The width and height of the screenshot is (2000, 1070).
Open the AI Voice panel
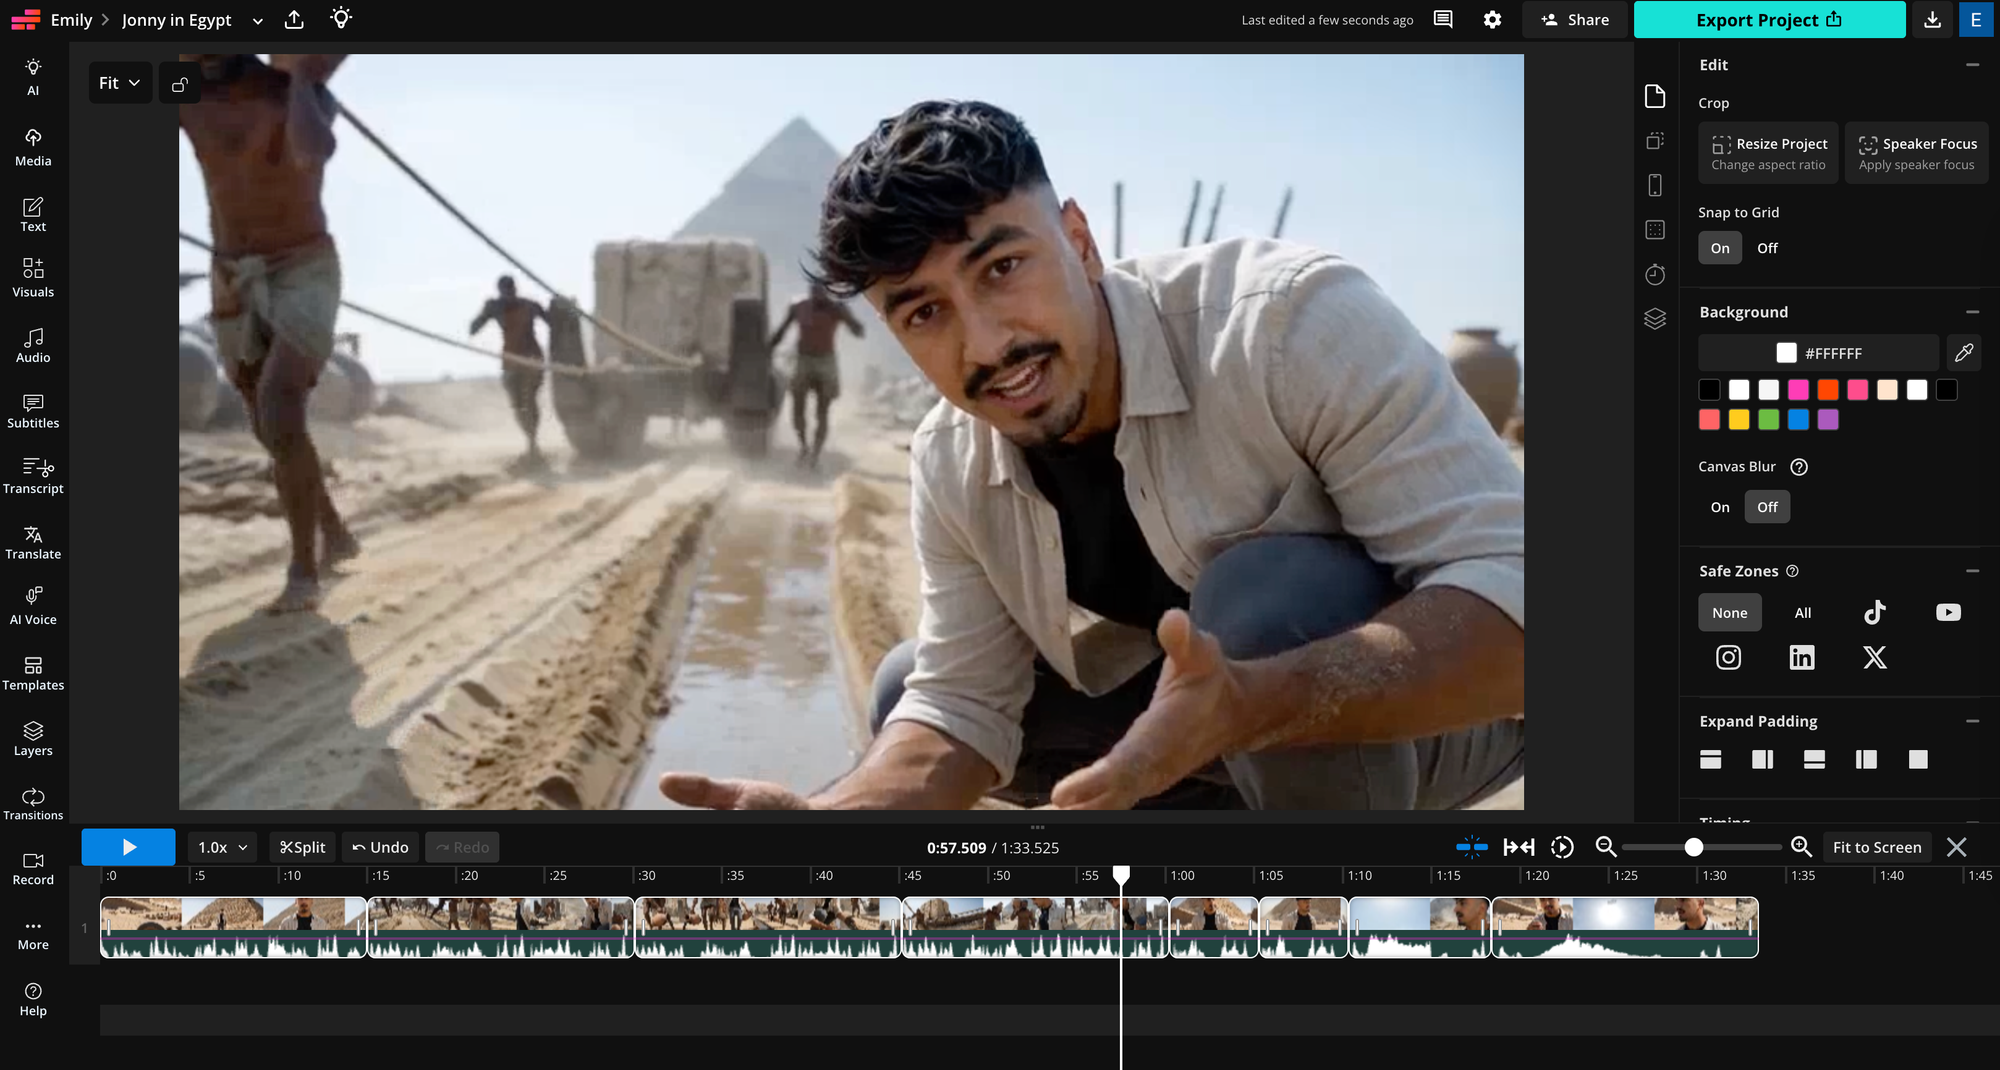[x=33, y=607]
